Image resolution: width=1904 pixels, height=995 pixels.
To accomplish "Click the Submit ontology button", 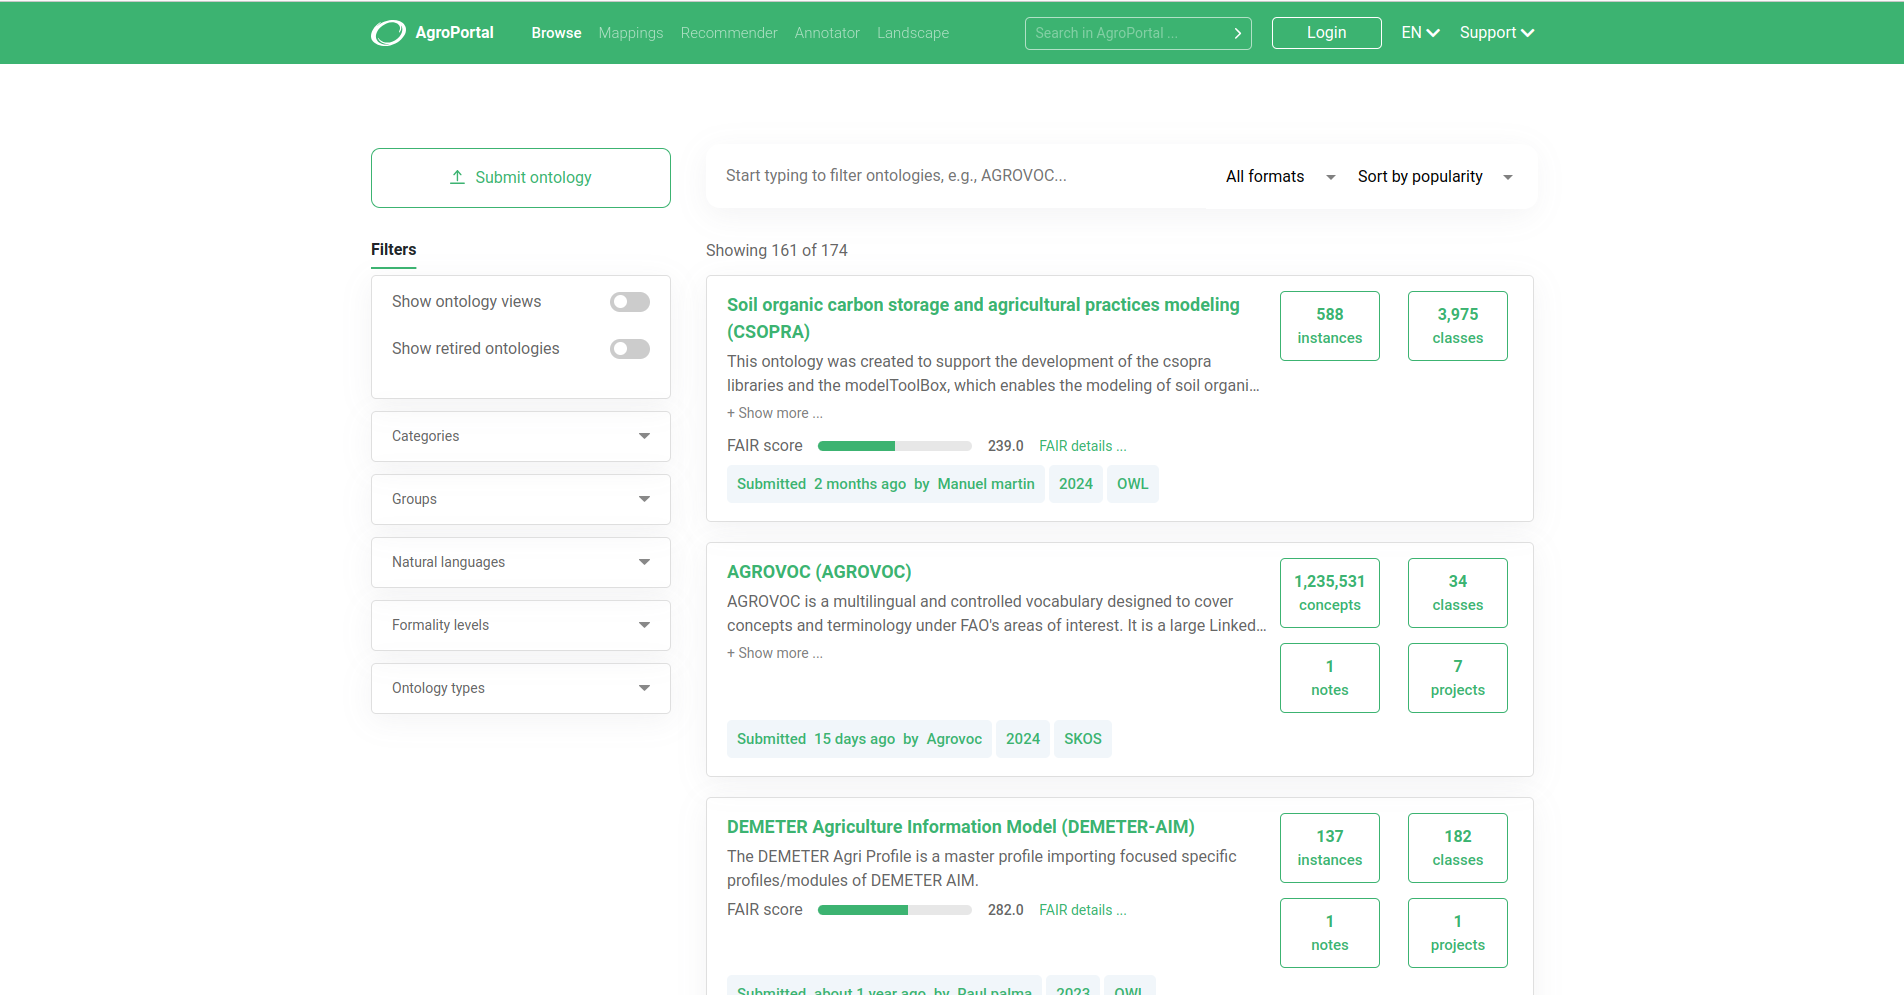I will pyautogui.click(x=521, y=178).
